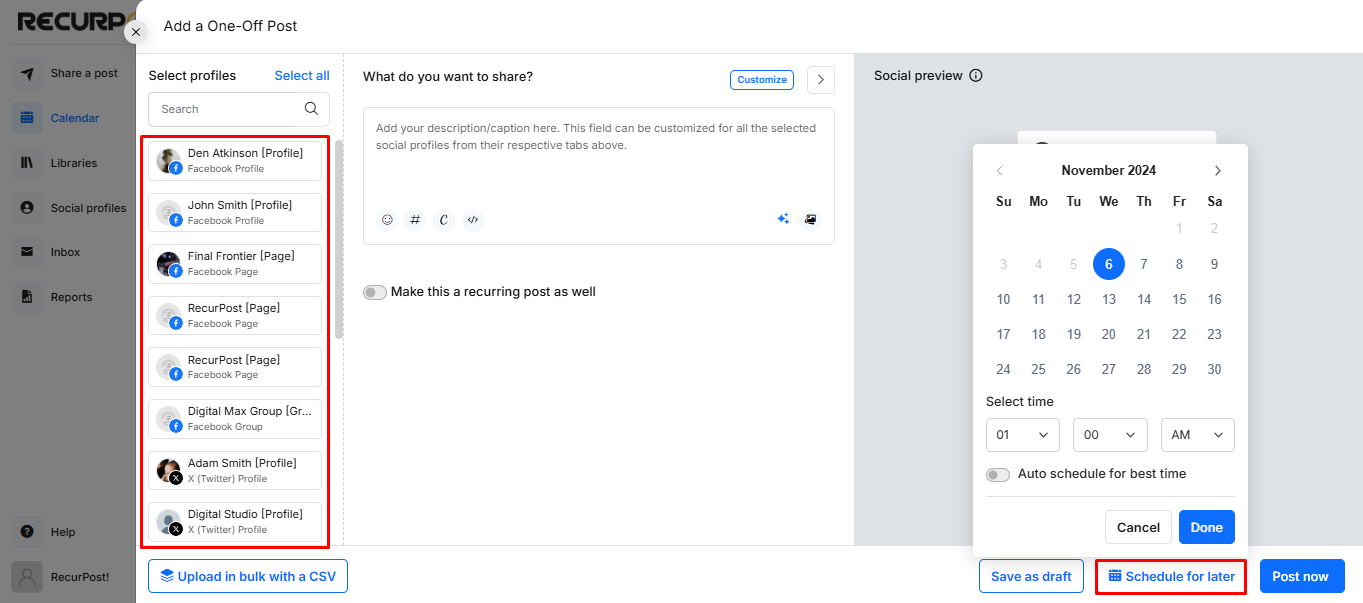1363x603 pixels.
Task: Select Final Frontier Facebook page
Action: pyautogui.click(x=235, y=264)
